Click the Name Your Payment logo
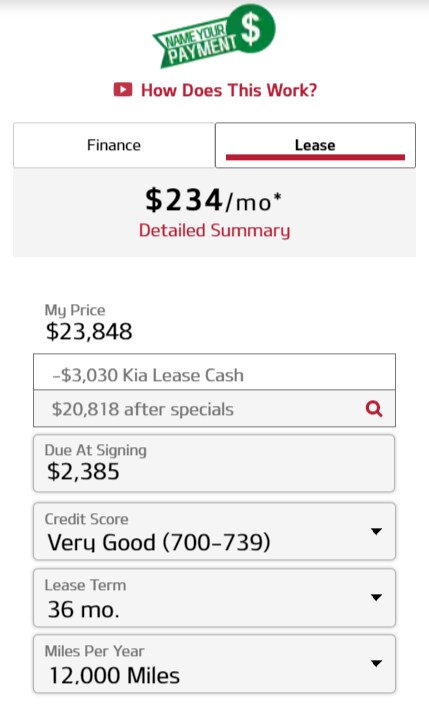The height and width of the screenshot is (712, 429). 214,36
